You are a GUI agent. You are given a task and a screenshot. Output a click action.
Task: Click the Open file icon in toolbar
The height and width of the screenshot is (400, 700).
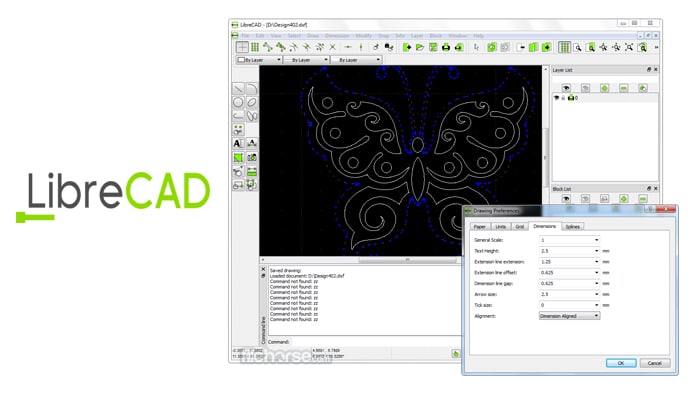pos(420,47)
